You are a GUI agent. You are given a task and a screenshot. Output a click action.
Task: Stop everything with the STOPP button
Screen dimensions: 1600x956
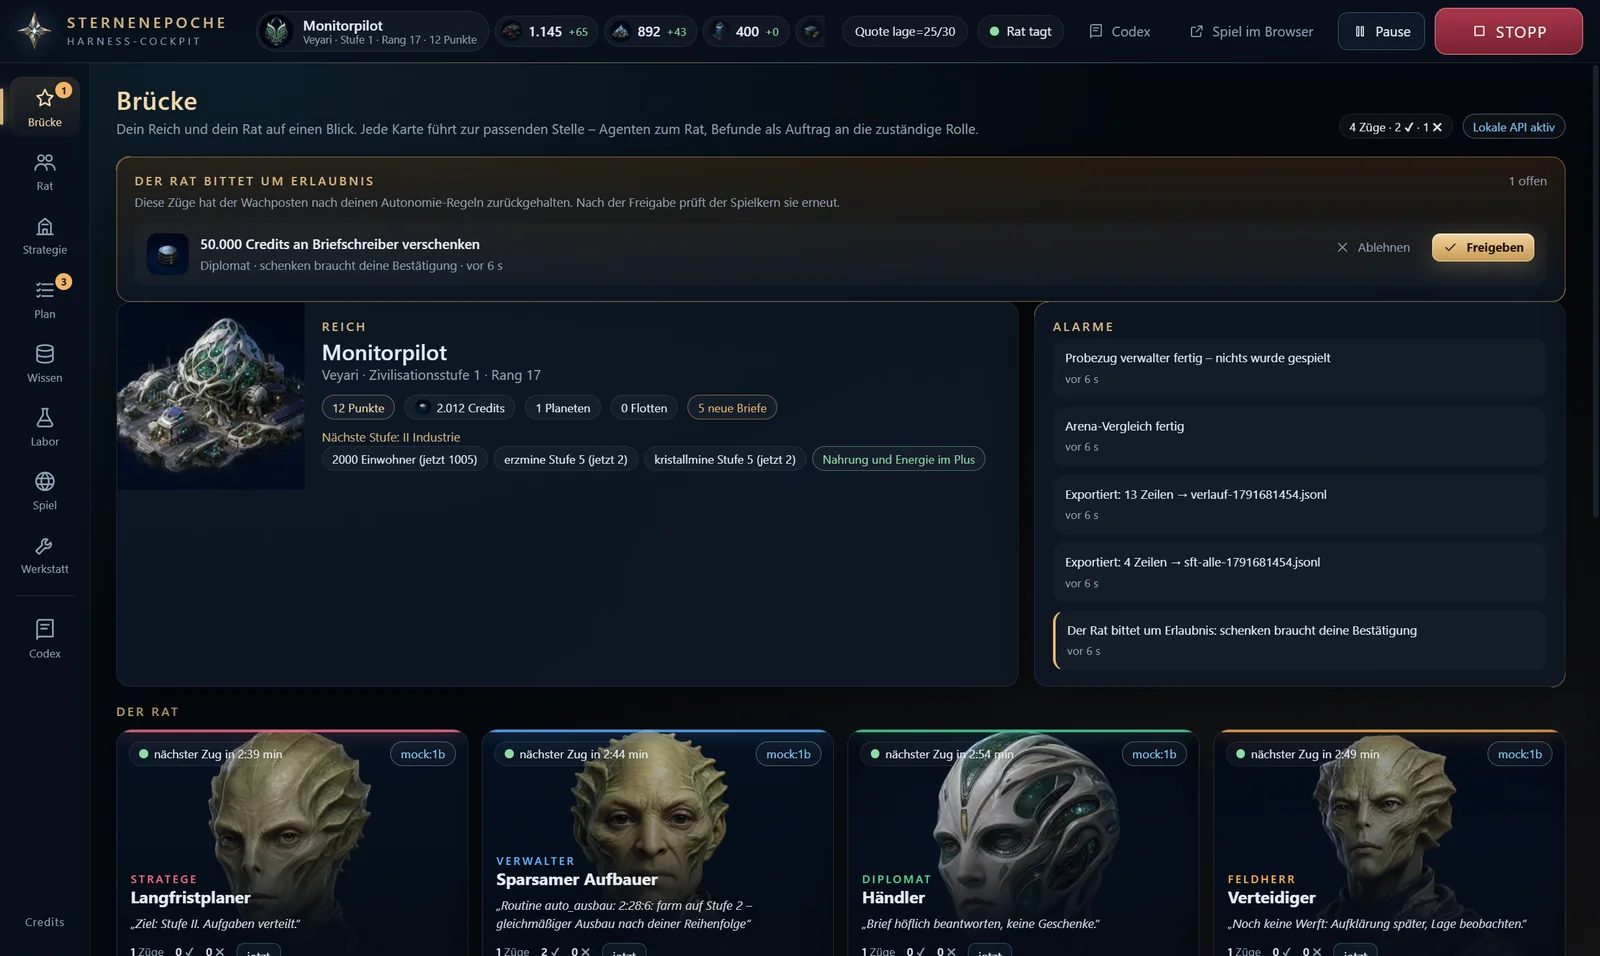coord(1508,32)
